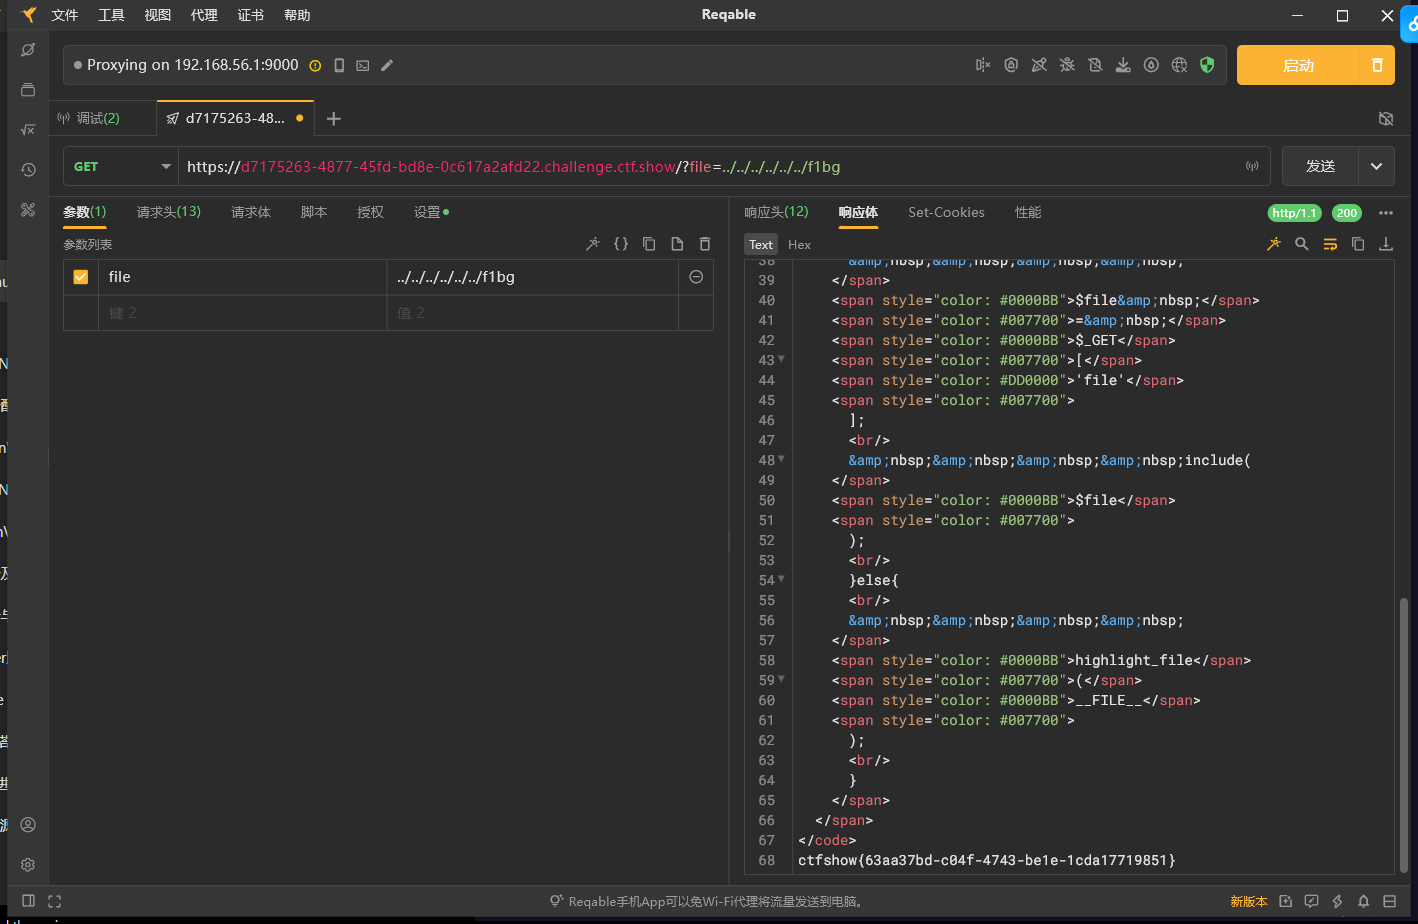
Task: Toggle the green security shield icon
Action: (1207, 65)
